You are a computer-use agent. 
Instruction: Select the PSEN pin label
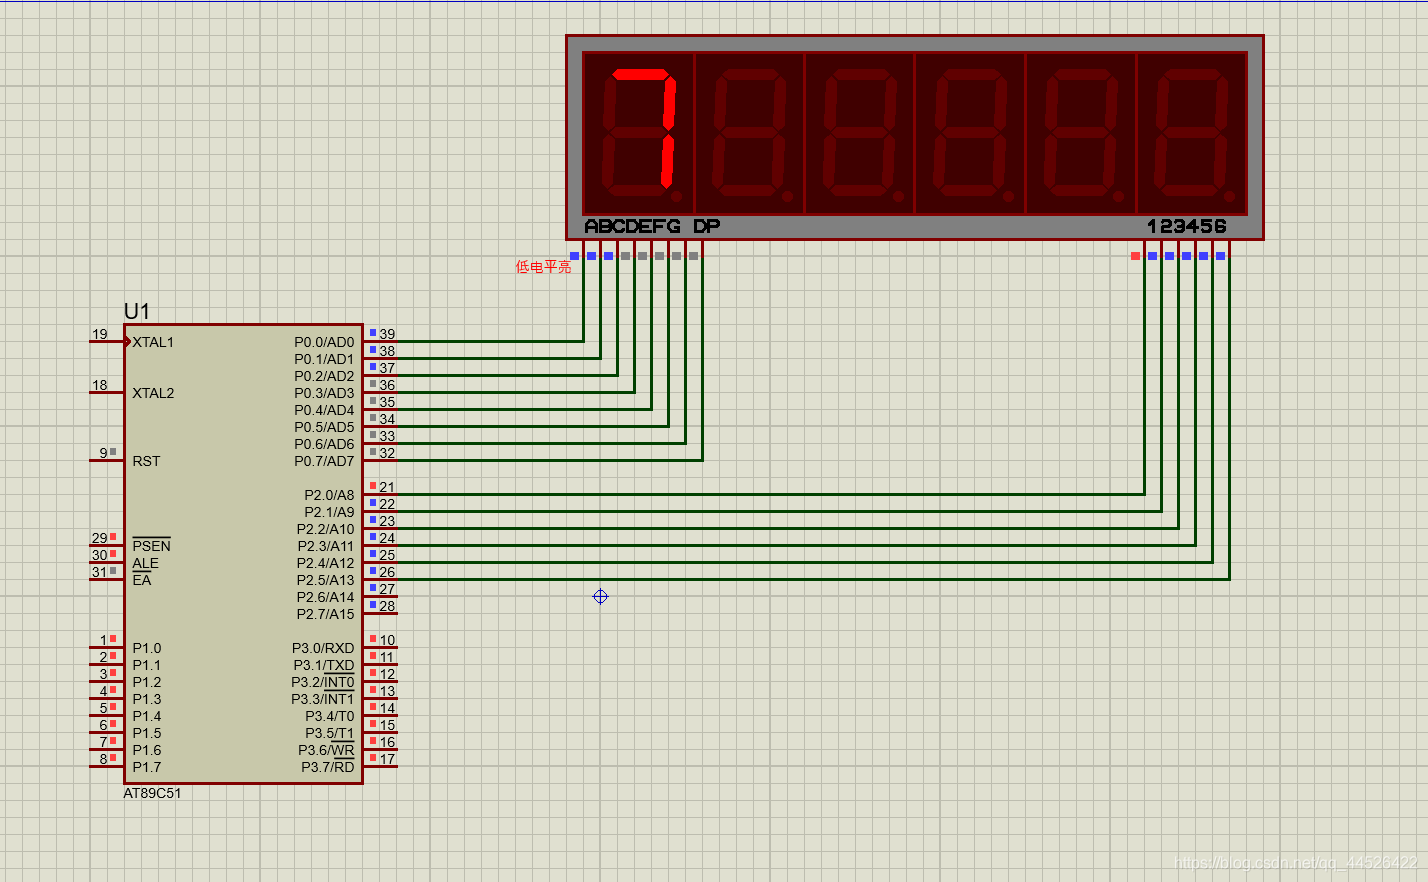pyautogui.click(x=151, y=546)
